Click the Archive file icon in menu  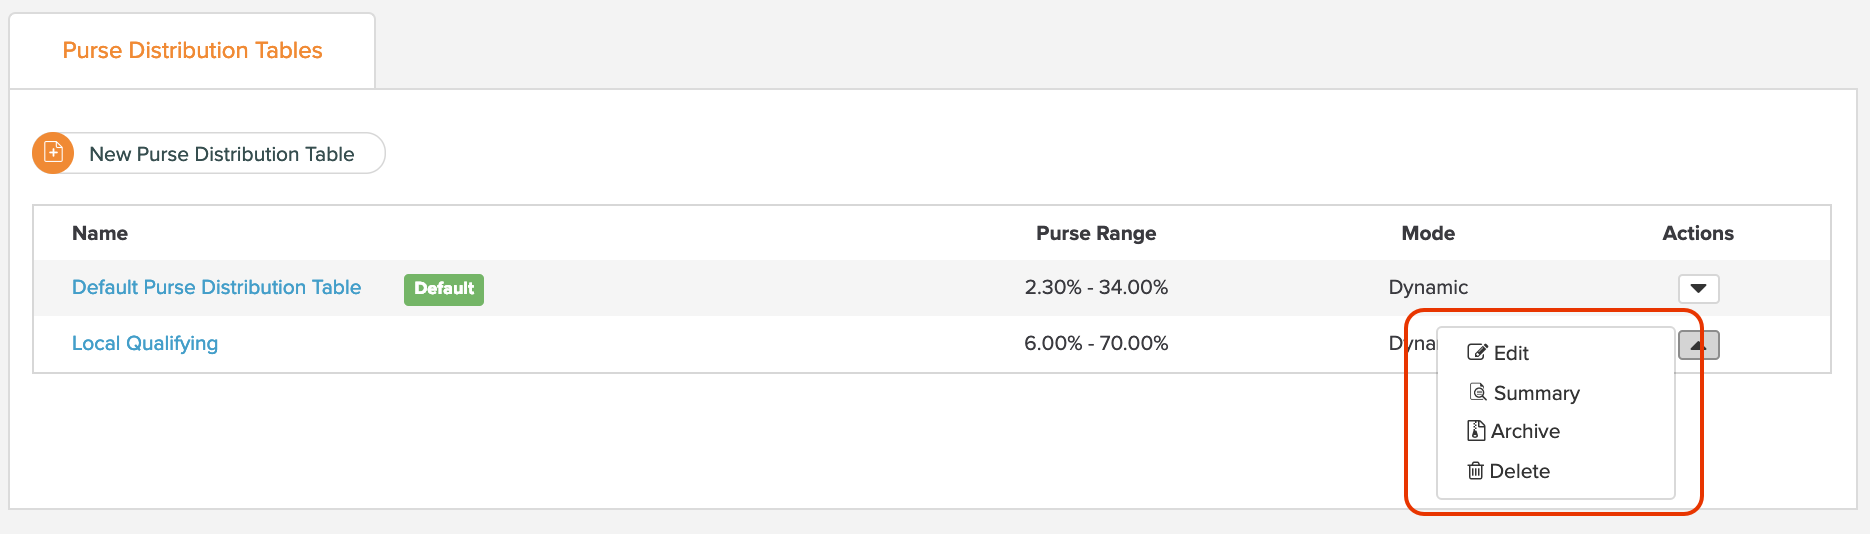tap(1476, 431)
